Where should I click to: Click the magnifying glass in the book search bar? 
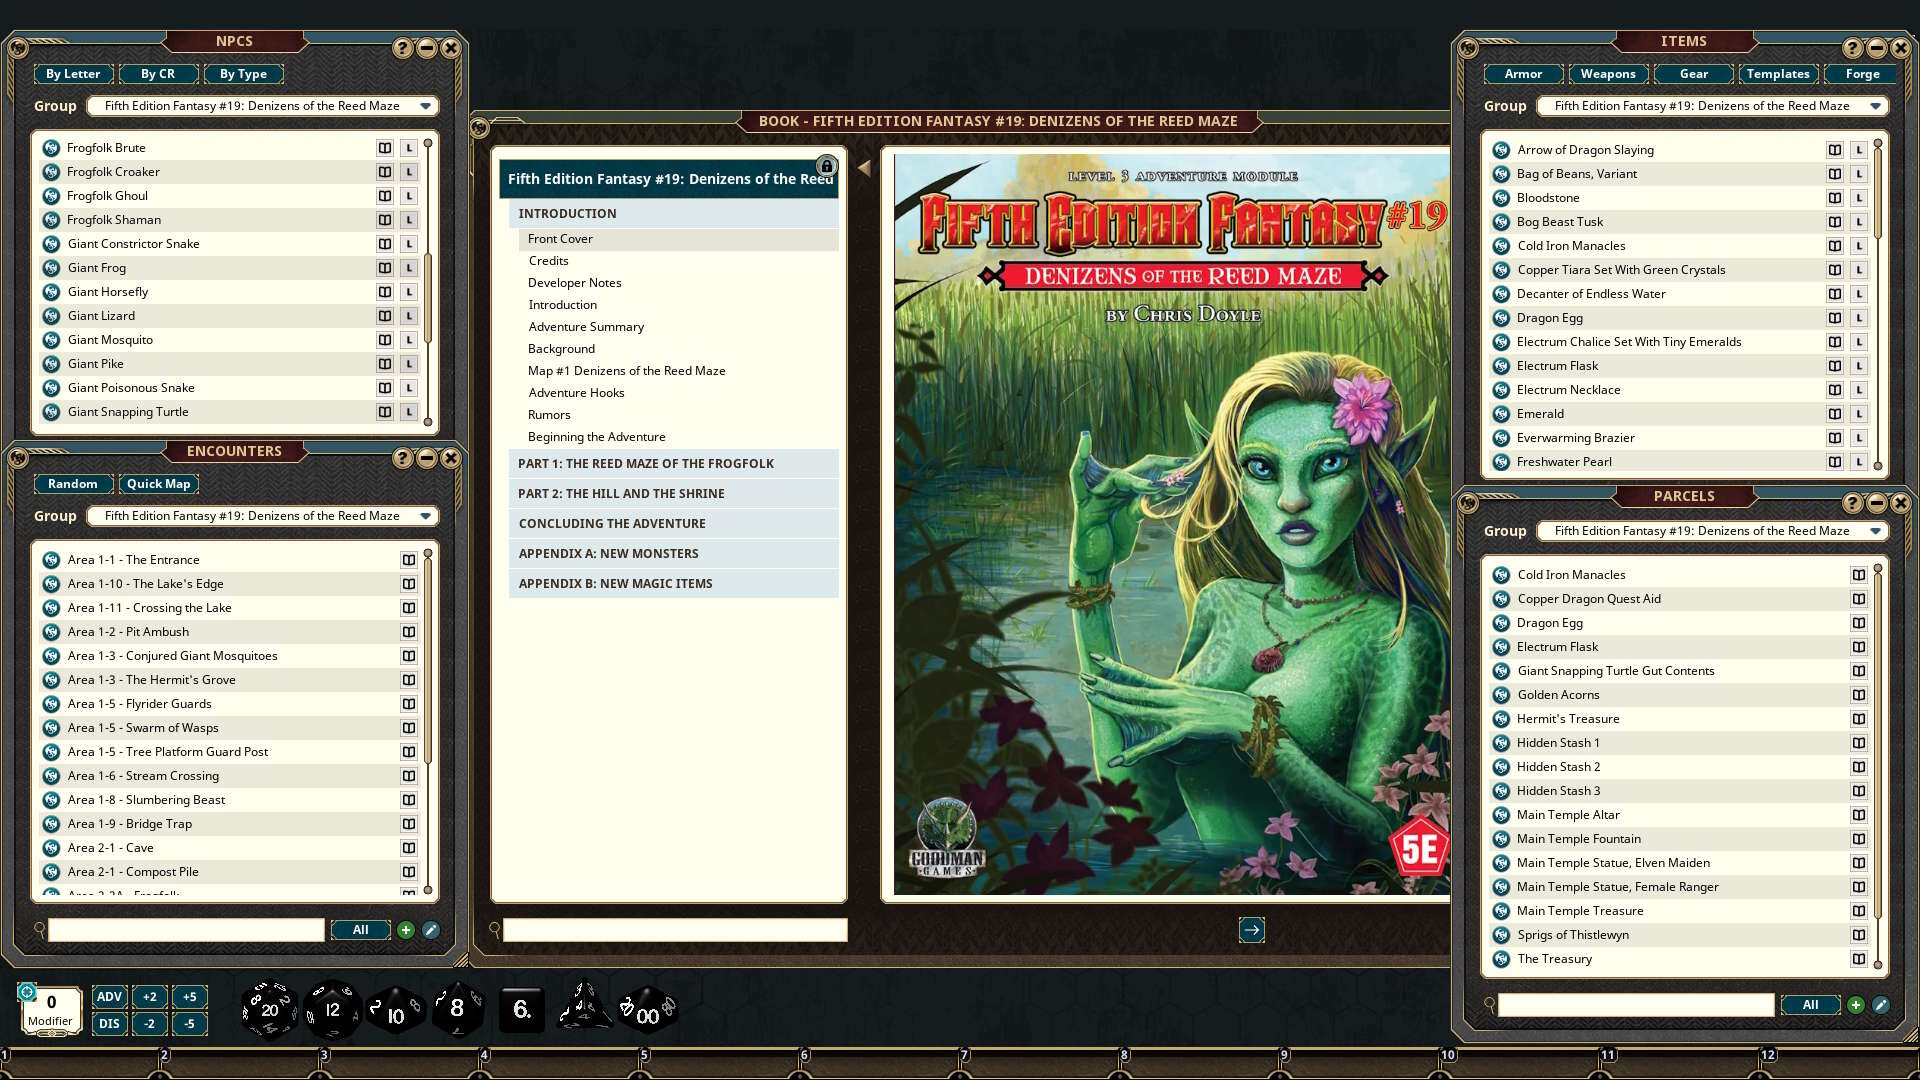tap(492, 930)
